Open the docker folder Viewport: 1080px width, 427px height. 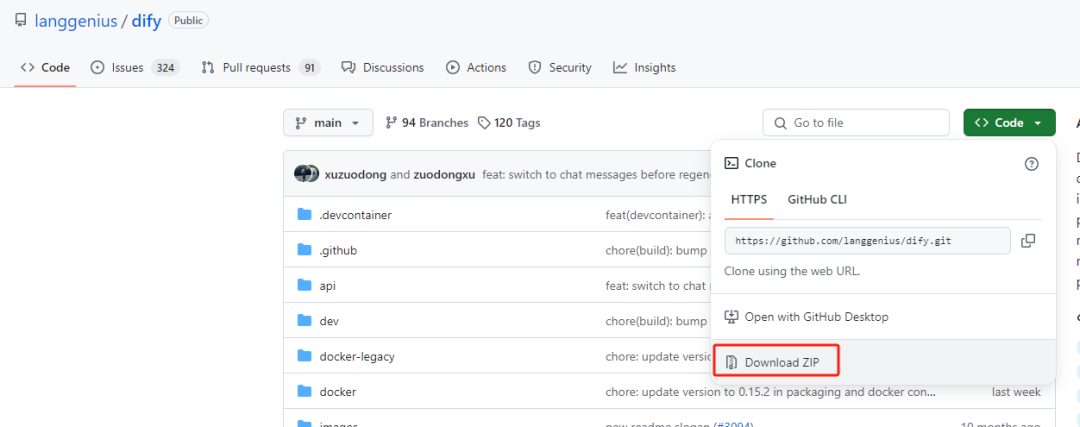[338, 392]
